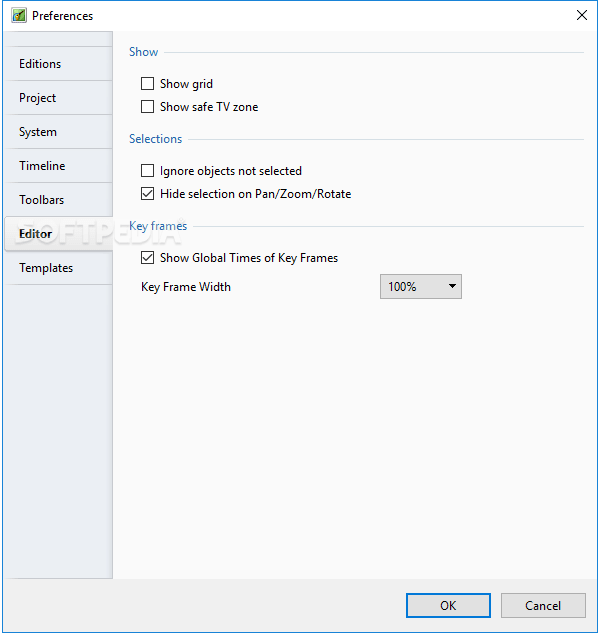Close the Preferences dialog
The height and width of the screenshot is (633, 598).
point(582,15)
